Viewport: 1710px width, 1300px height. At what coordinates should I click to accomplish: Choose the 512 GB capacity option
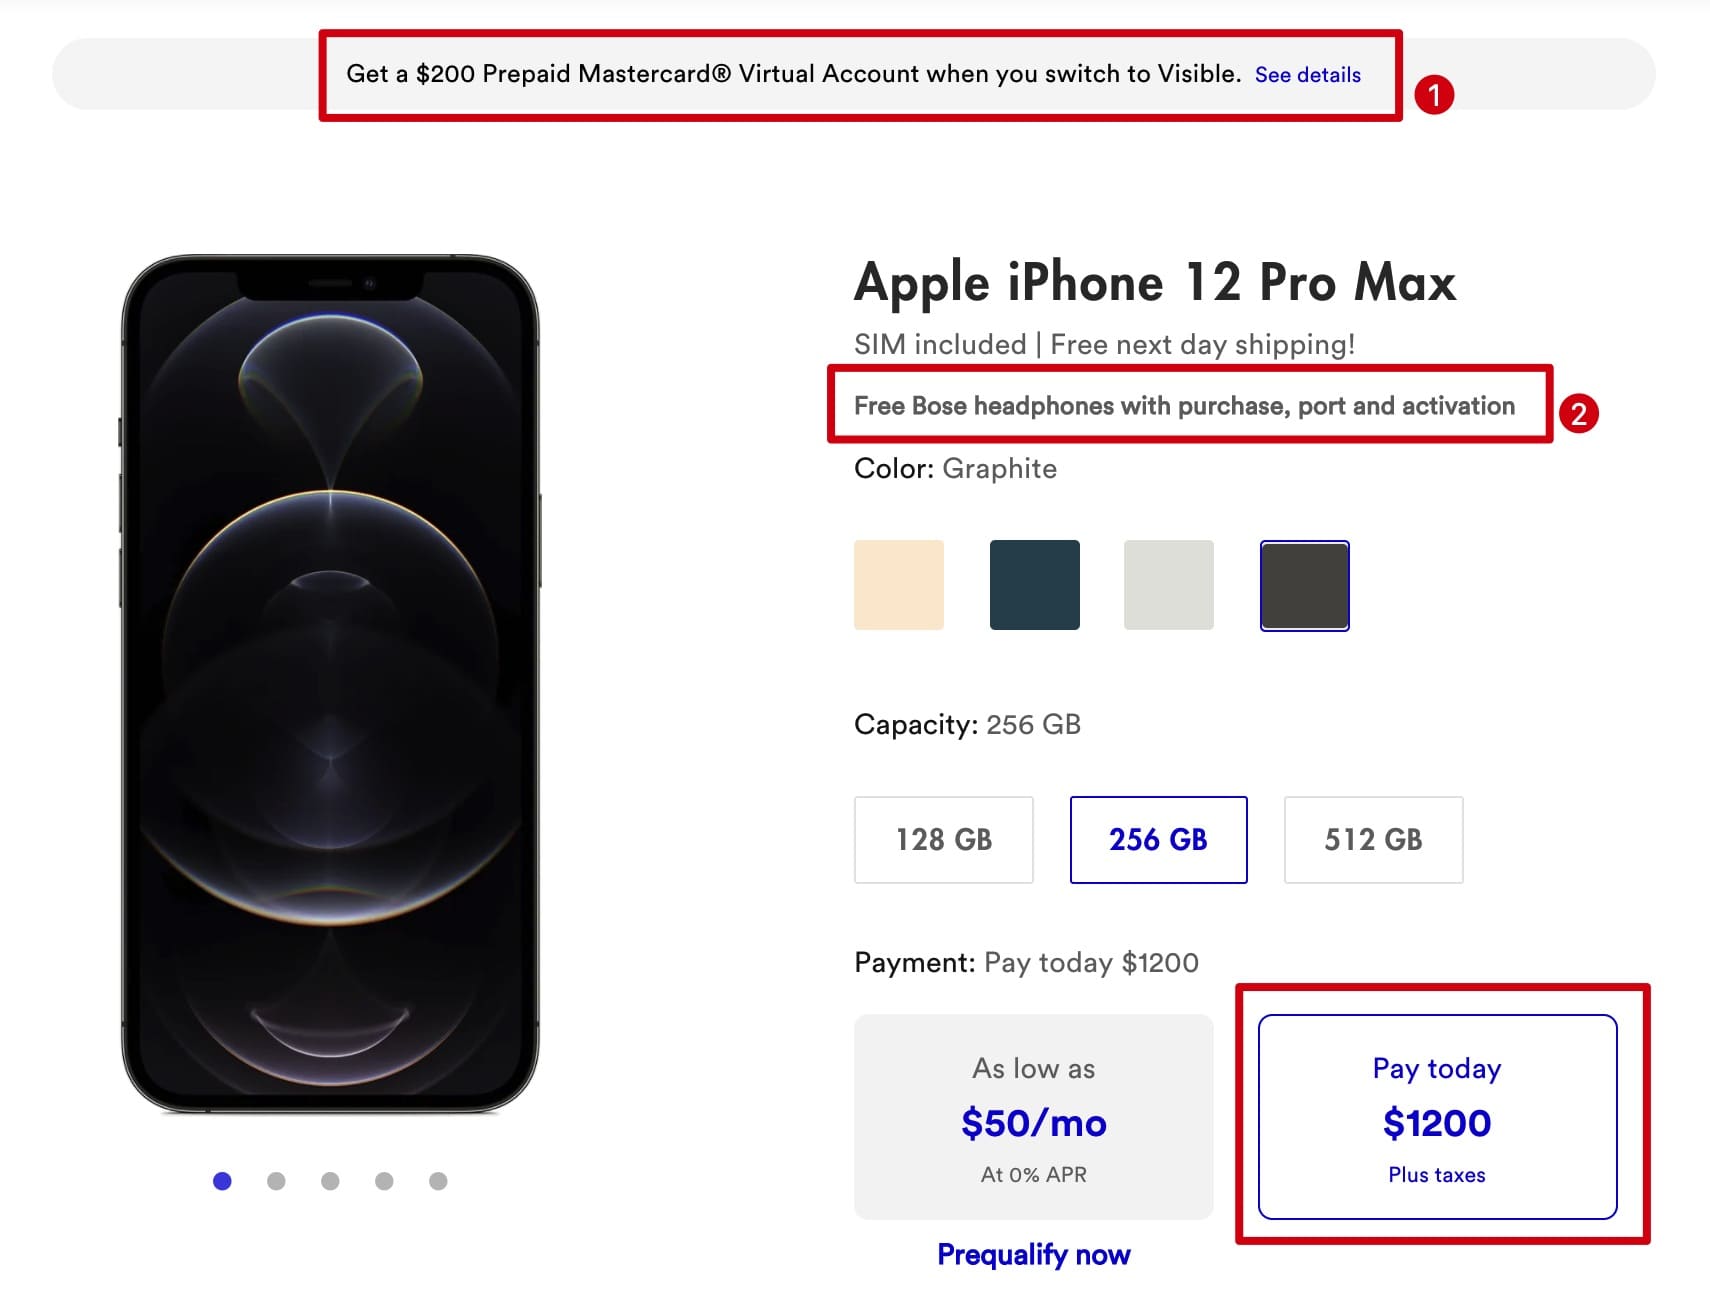point(1372,840)
